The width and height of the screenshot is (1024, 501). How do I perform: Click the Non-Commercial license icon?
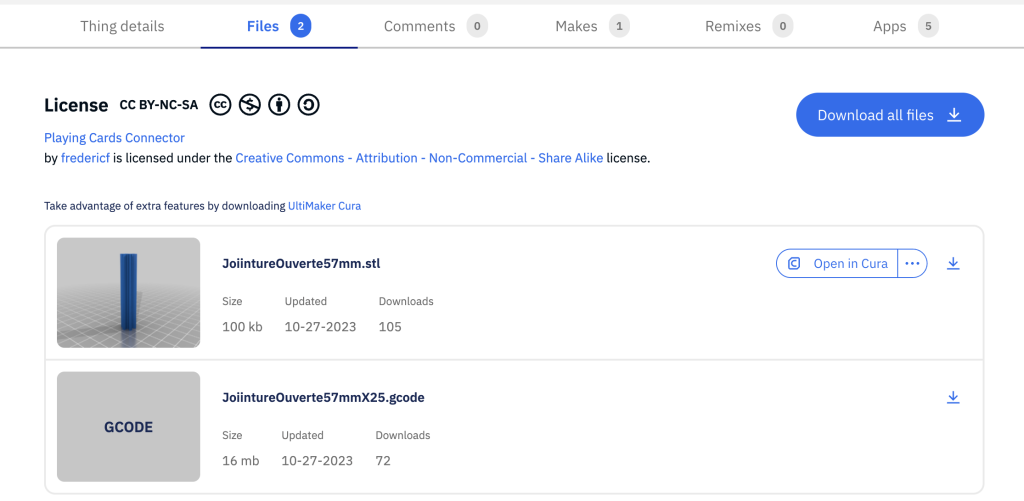pyautogui.click(x=250, y=105)
